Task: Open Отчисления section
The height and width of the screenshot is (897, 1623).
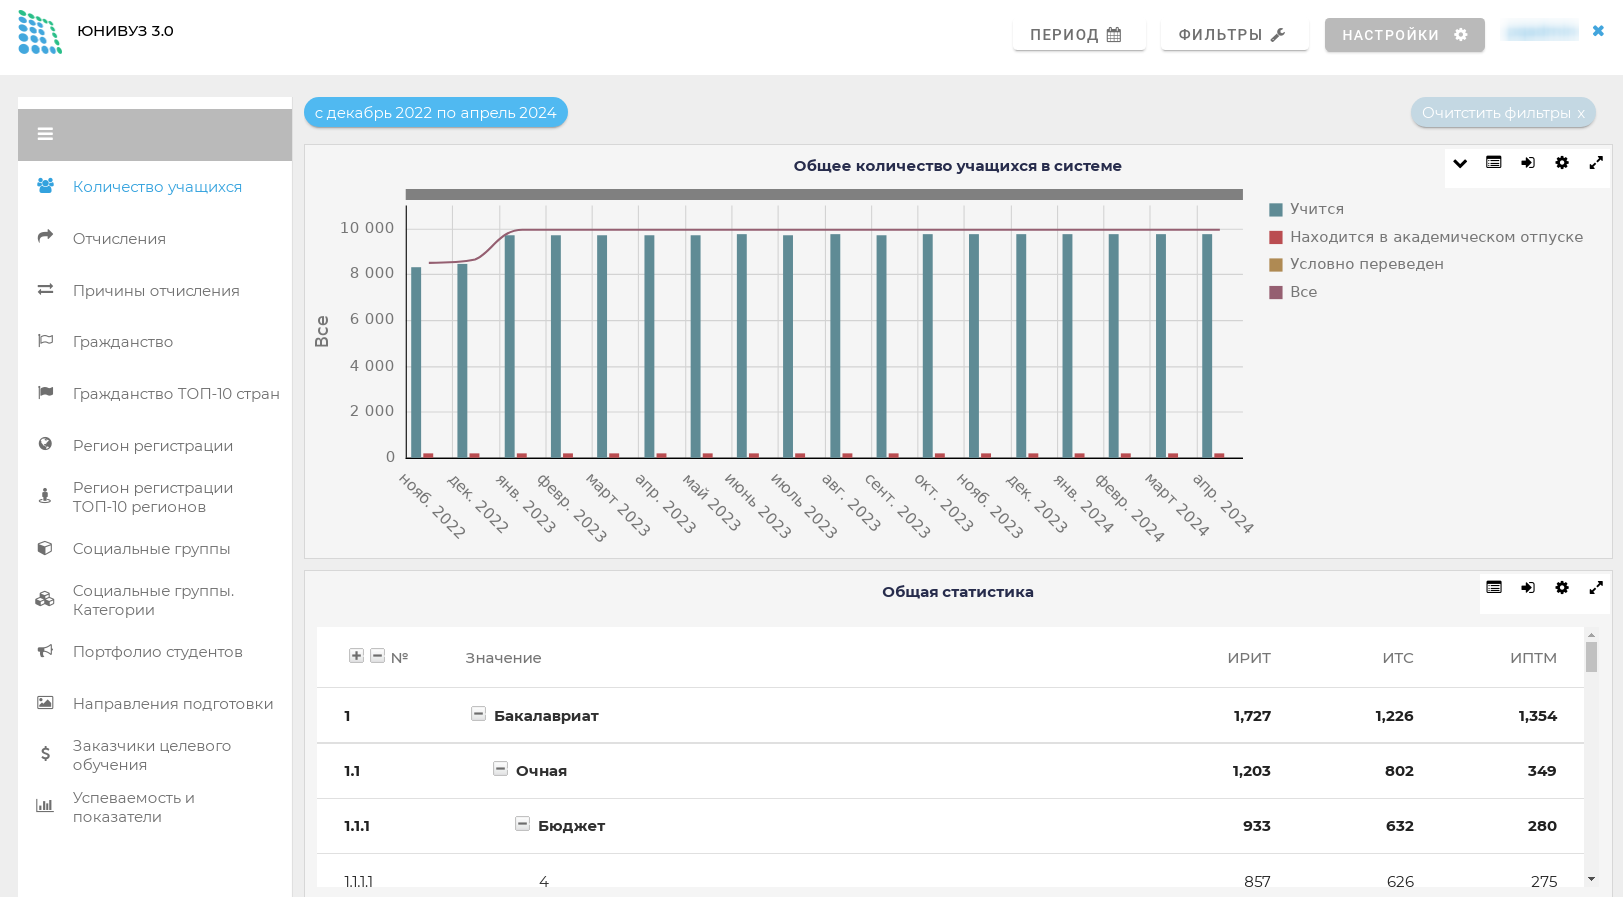Action: pos(119,239)
